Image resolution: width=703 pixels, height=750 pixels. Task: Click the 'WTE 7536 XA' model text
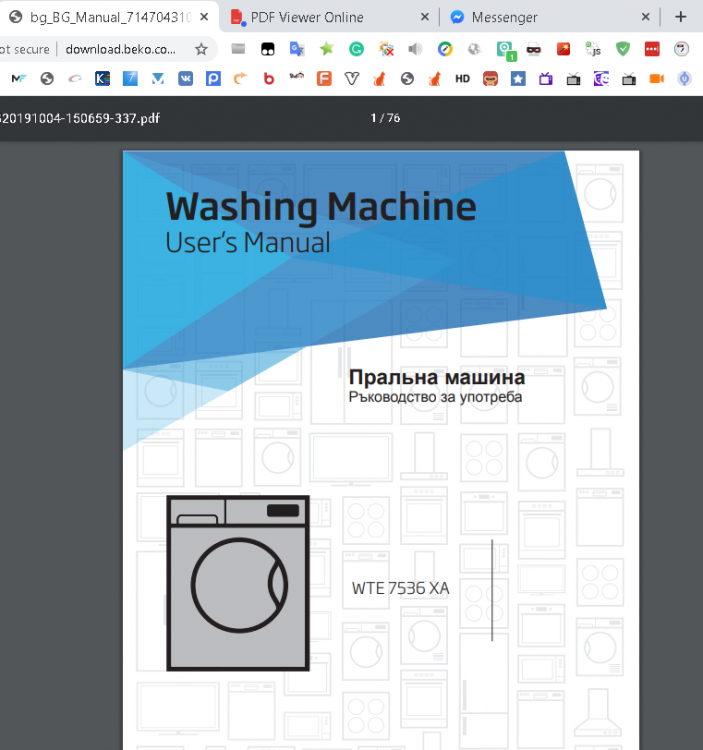tap(401, 588)
